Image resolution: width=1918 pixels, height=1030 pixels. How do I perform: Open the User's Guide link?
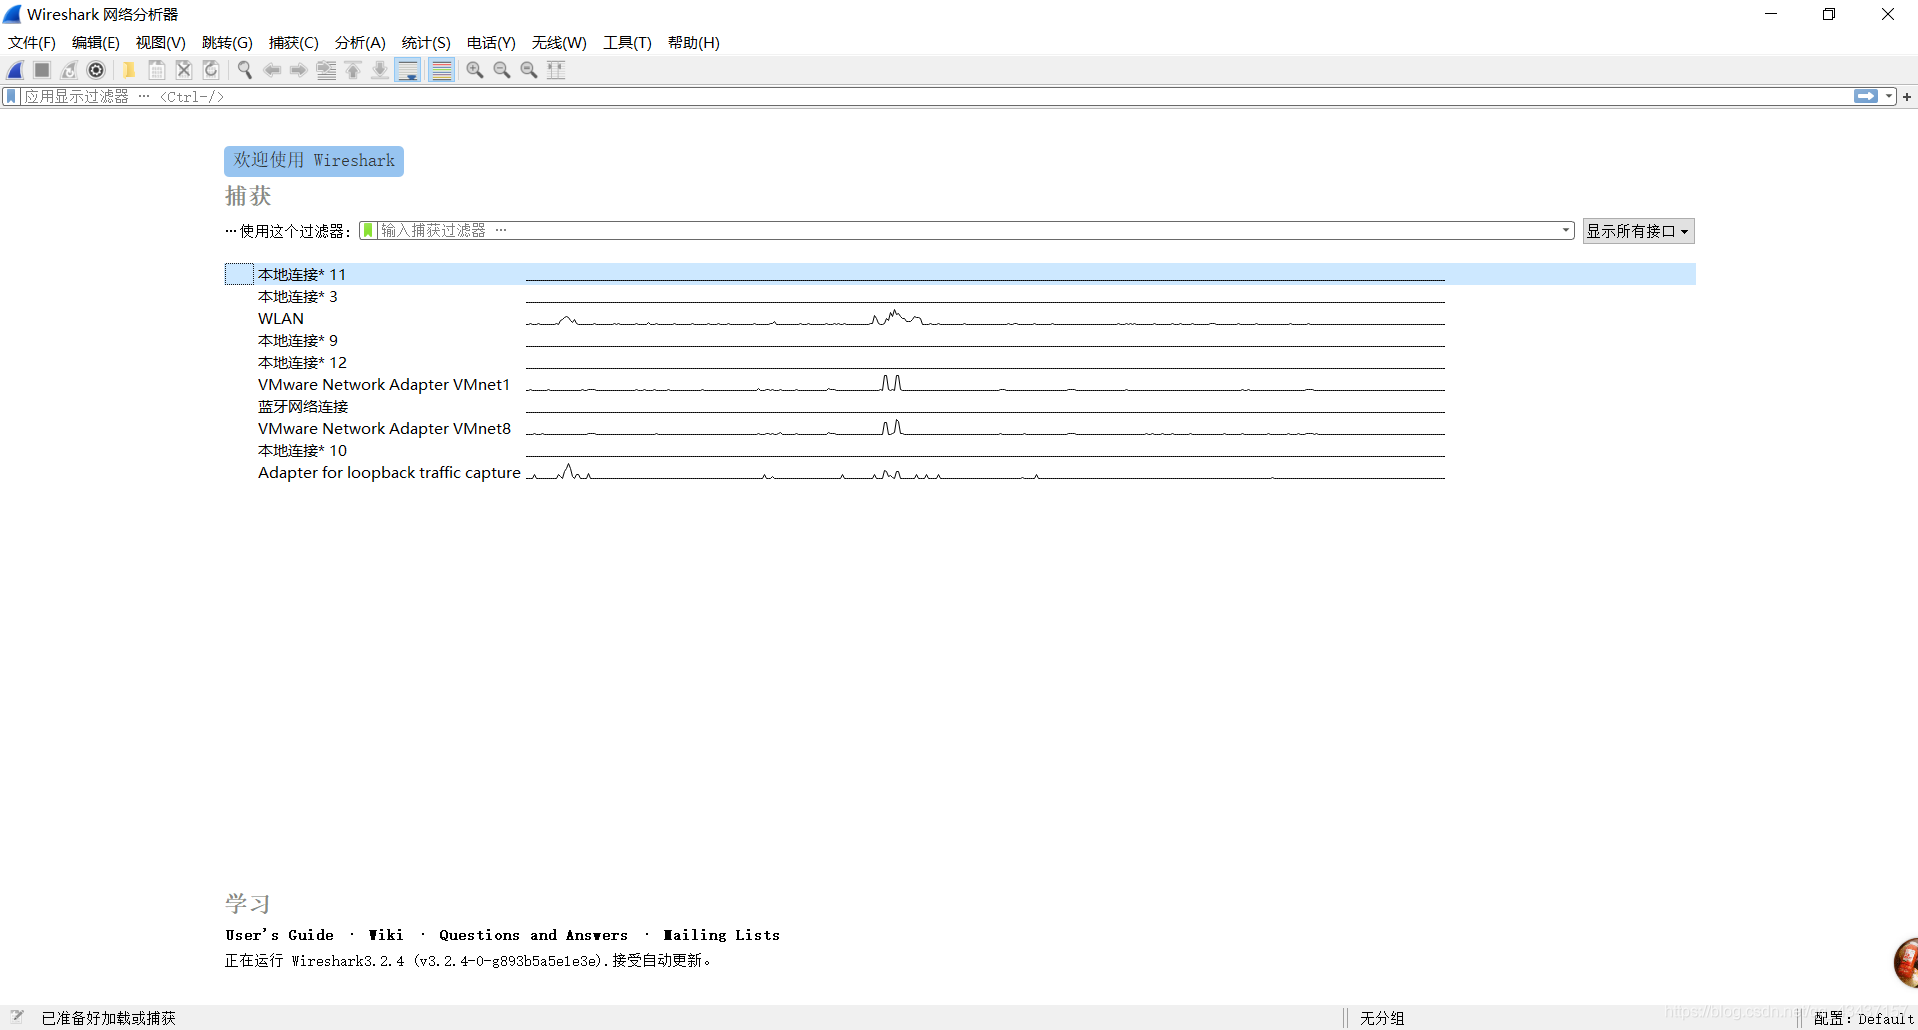[280, 935]
